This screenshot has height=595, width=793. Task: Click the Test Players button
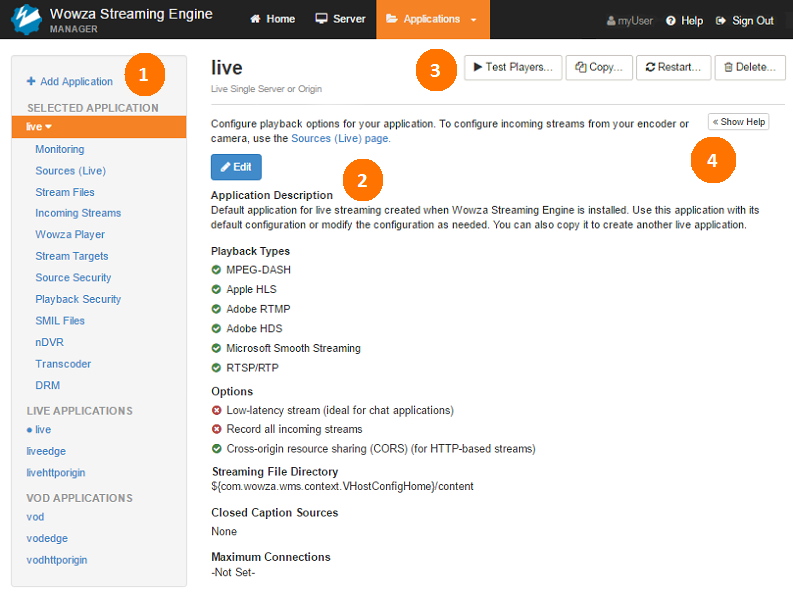(x=513, y=67)
